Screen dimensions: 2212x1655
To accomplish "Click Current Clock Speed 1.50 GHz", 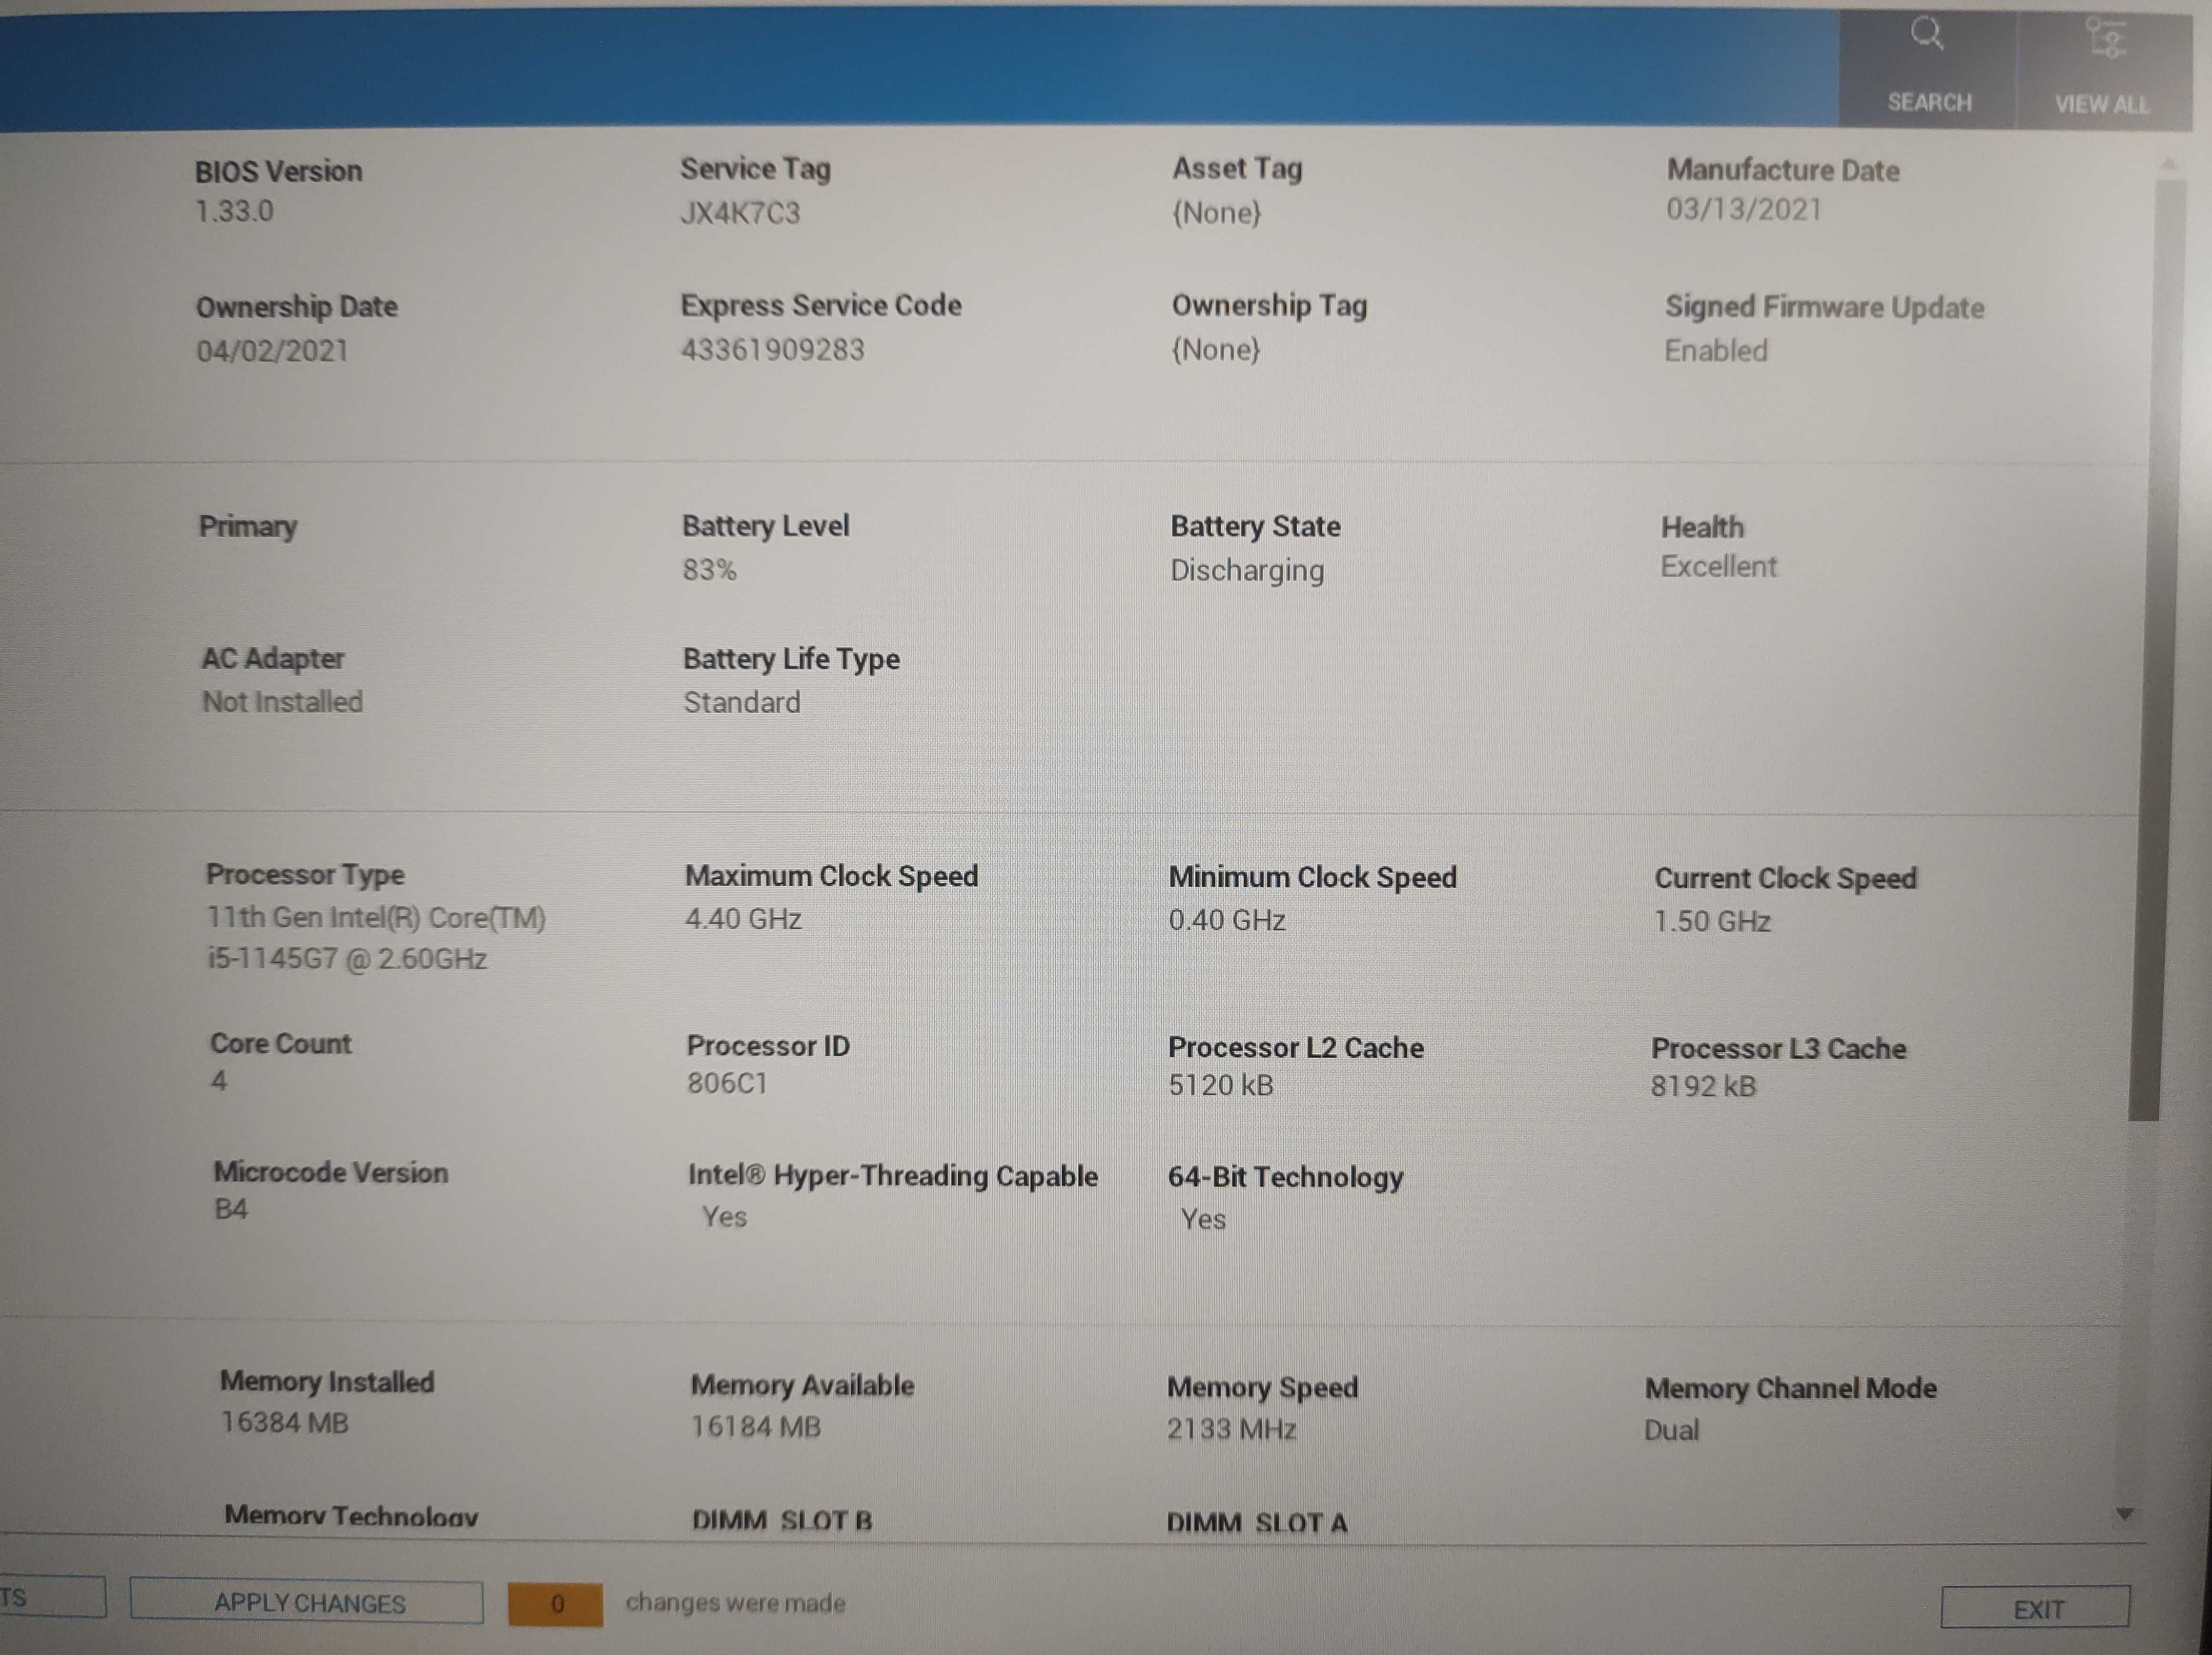I will (1712, 921).
